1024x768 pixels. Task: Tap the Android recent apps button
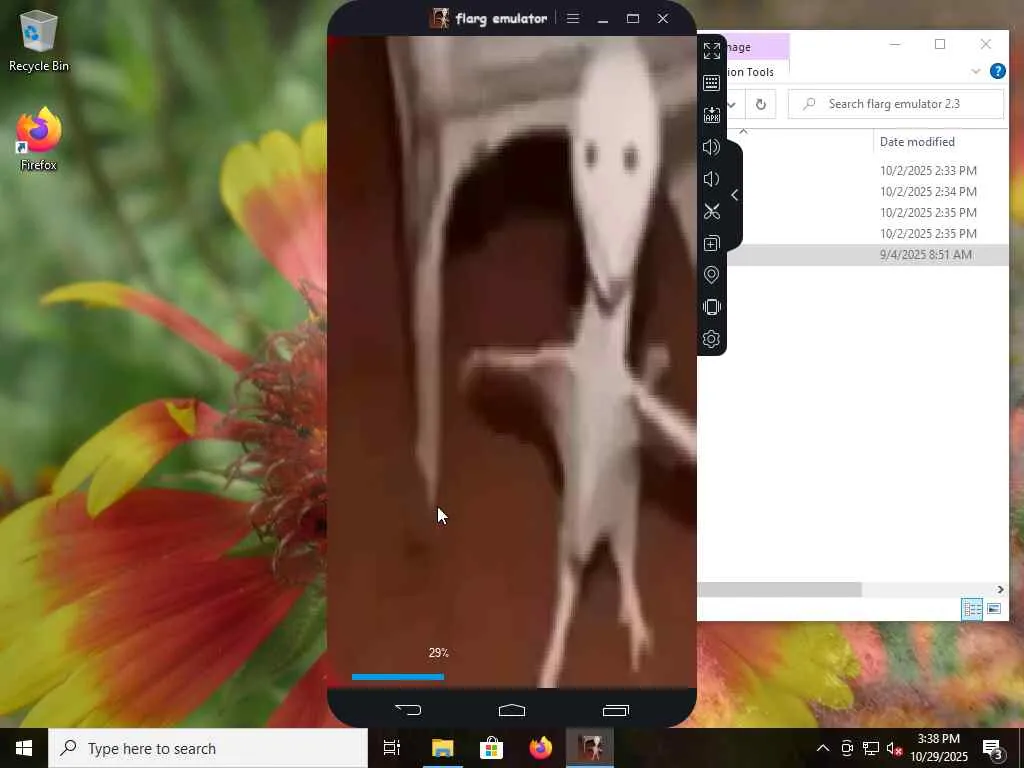(x=615, y=710)
